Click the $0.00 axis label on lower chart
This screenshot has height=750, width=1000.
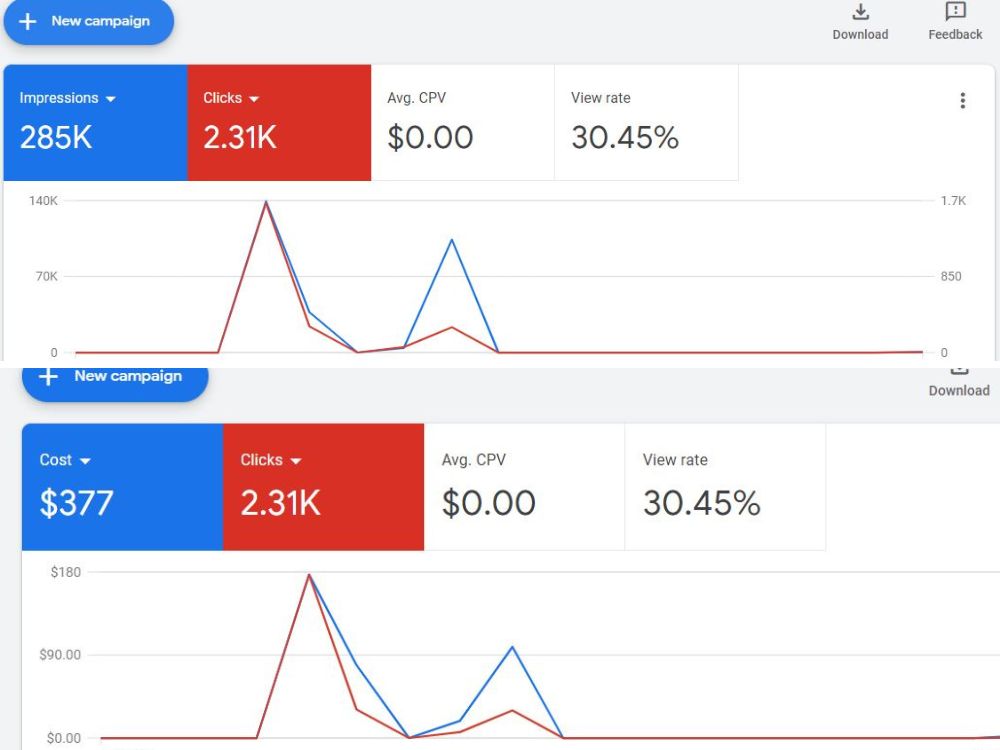64,738
